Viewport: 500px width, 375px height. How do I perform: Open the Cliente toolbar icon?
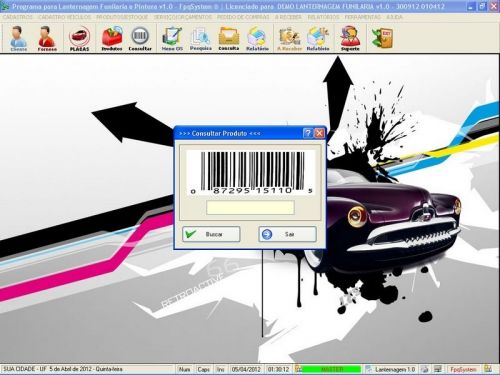pyautogui.click(x=19, y=39)
